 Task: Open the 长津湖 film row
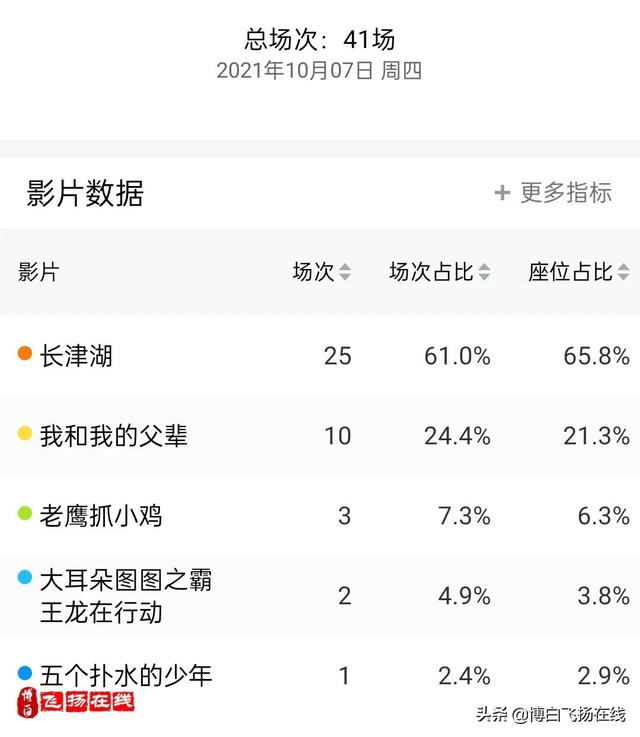320,356
